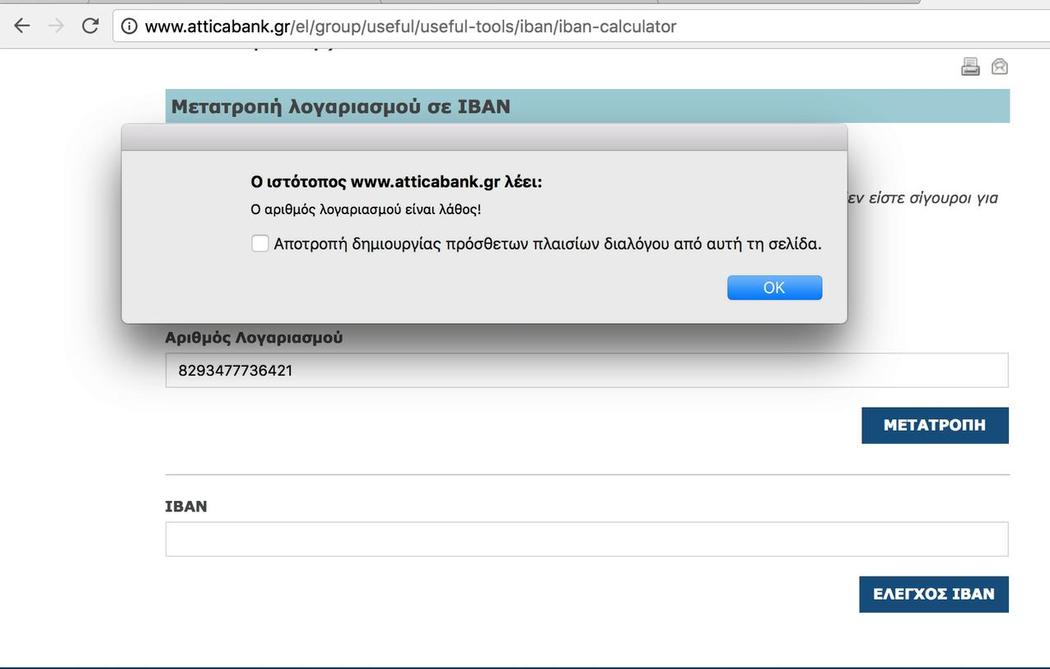Click the email page icon
Viewport: 1050px width, 669px height.
[1000, 66]
